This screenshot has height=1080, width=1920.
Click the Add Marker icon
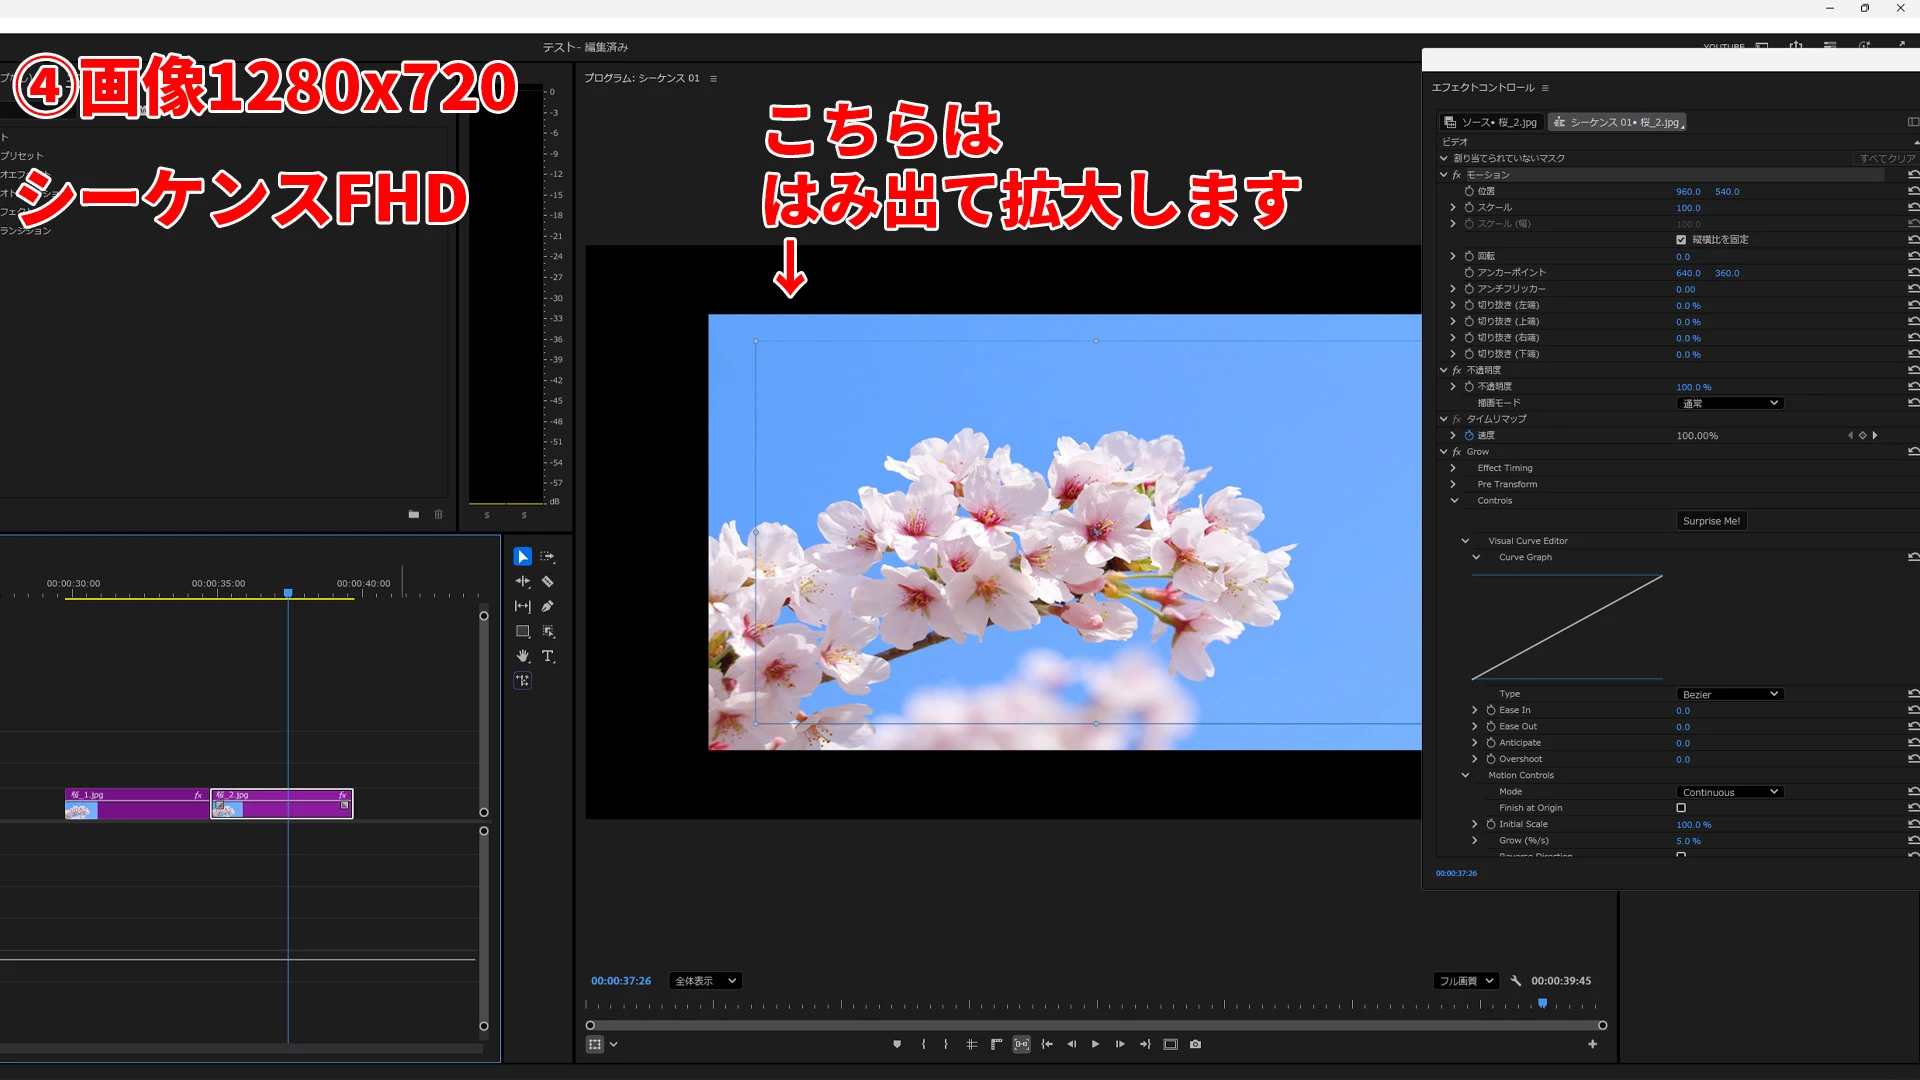[x=897, y=1044]
